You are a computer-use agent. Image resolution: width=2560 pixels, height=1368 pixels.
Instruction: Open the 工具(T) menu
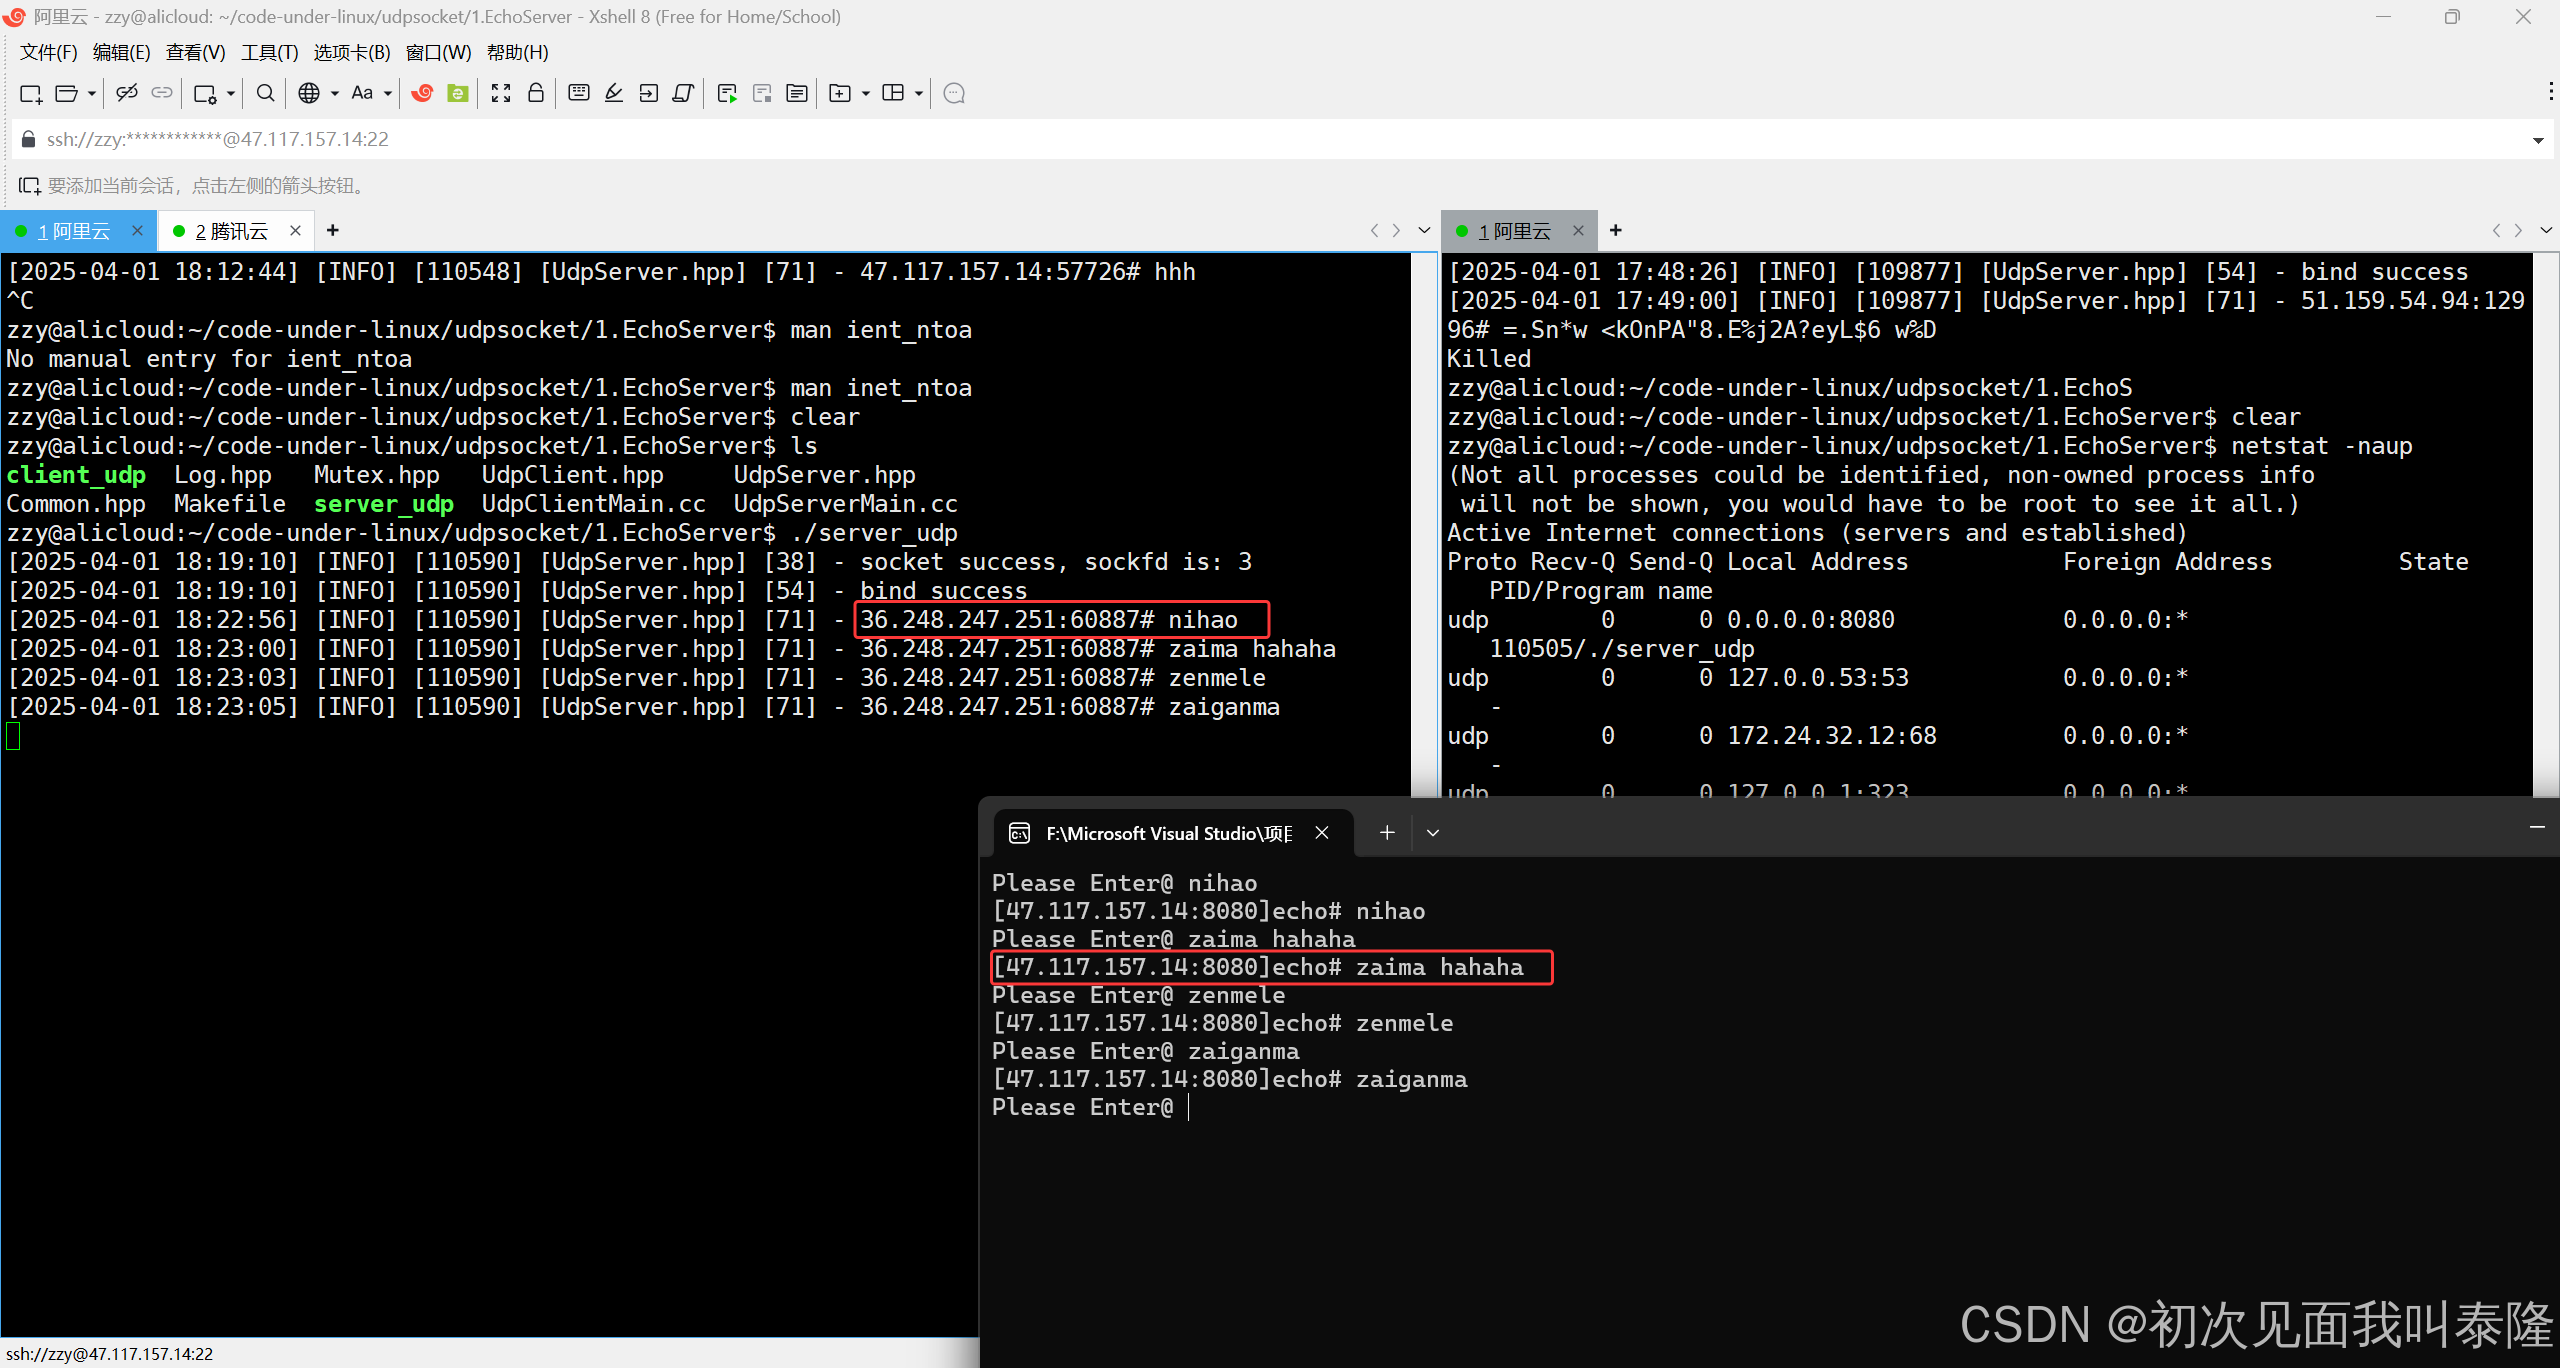point(269,53)
